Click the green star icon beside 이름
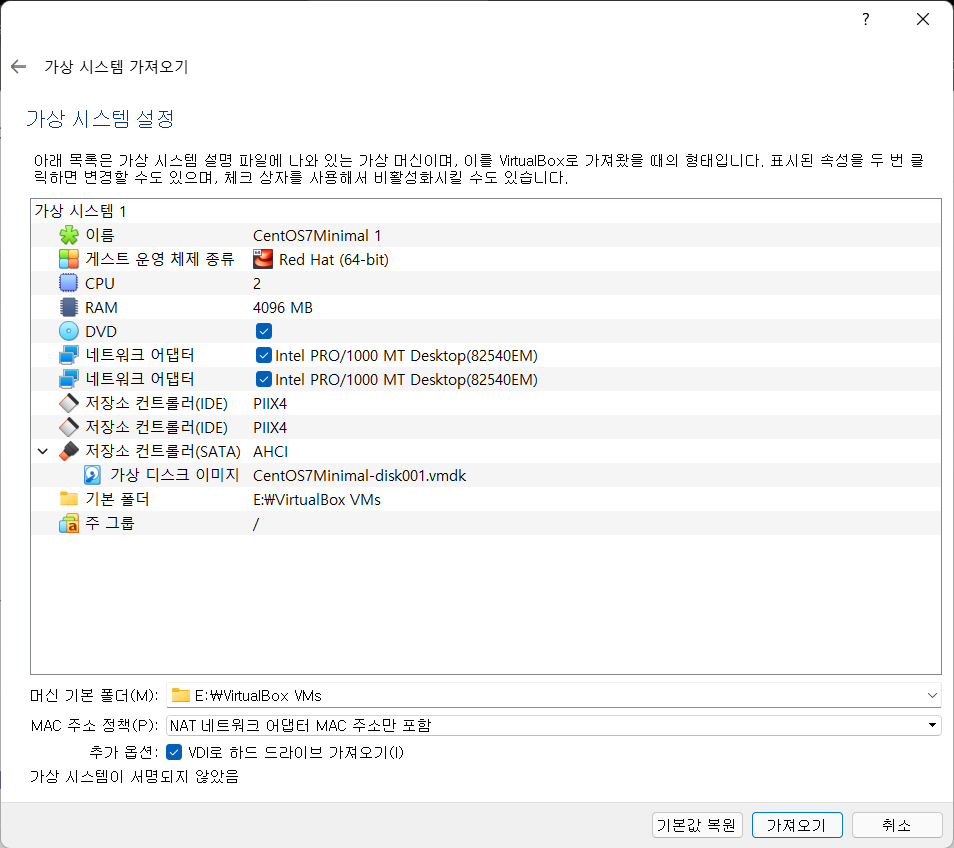 tap(69, 235)
